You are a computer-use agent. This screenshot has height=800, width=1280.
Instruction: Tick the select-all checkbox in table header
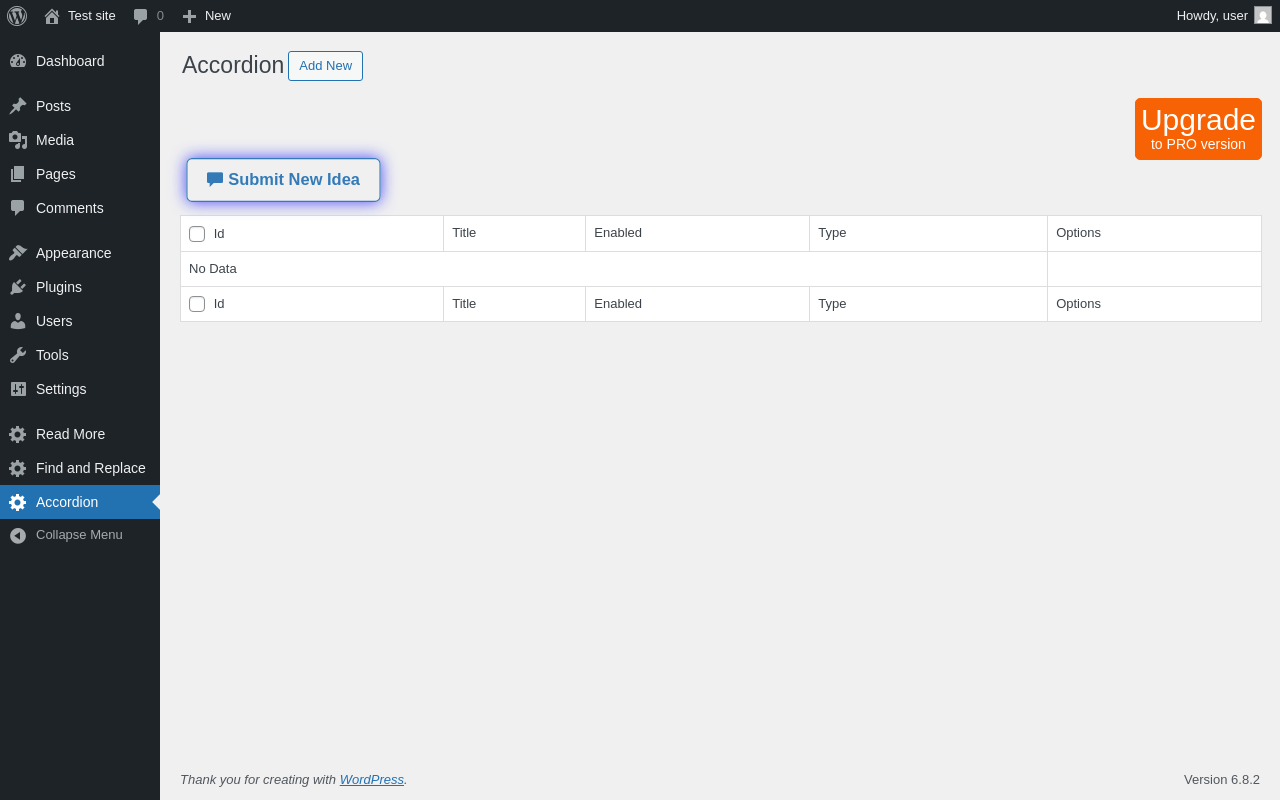197,234
